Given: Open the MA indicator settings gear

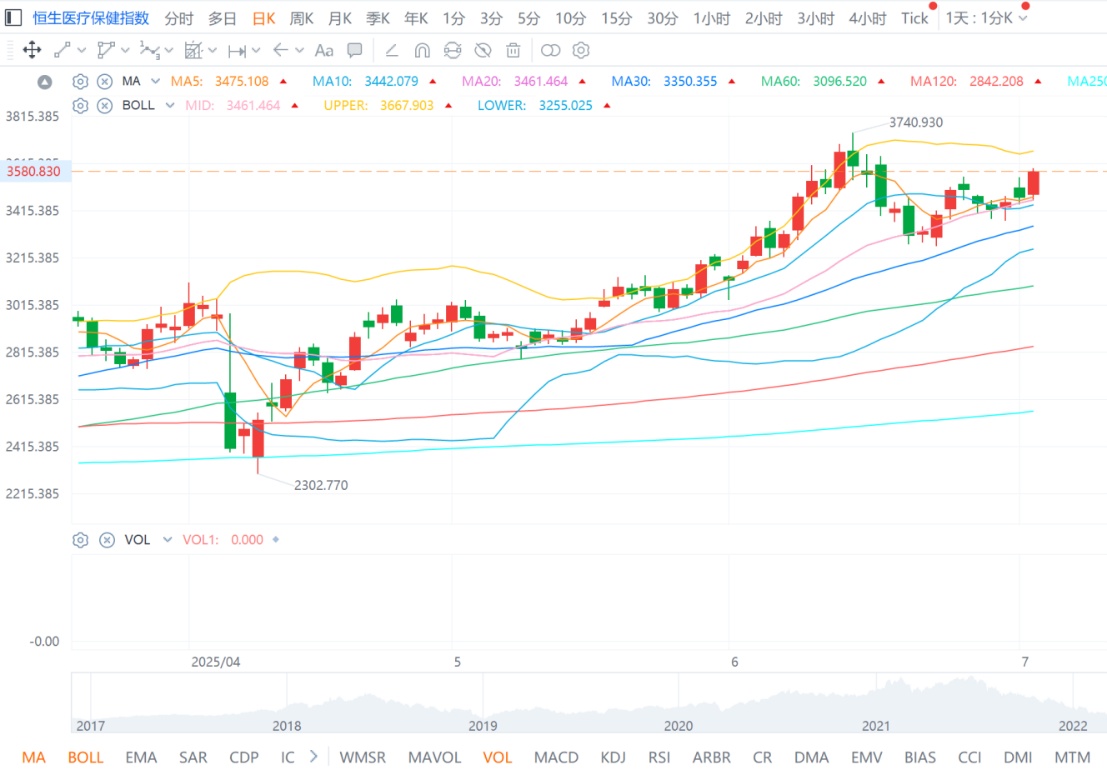Looking at the screenshot, I should pyautogui.click(x=81, y=82).
